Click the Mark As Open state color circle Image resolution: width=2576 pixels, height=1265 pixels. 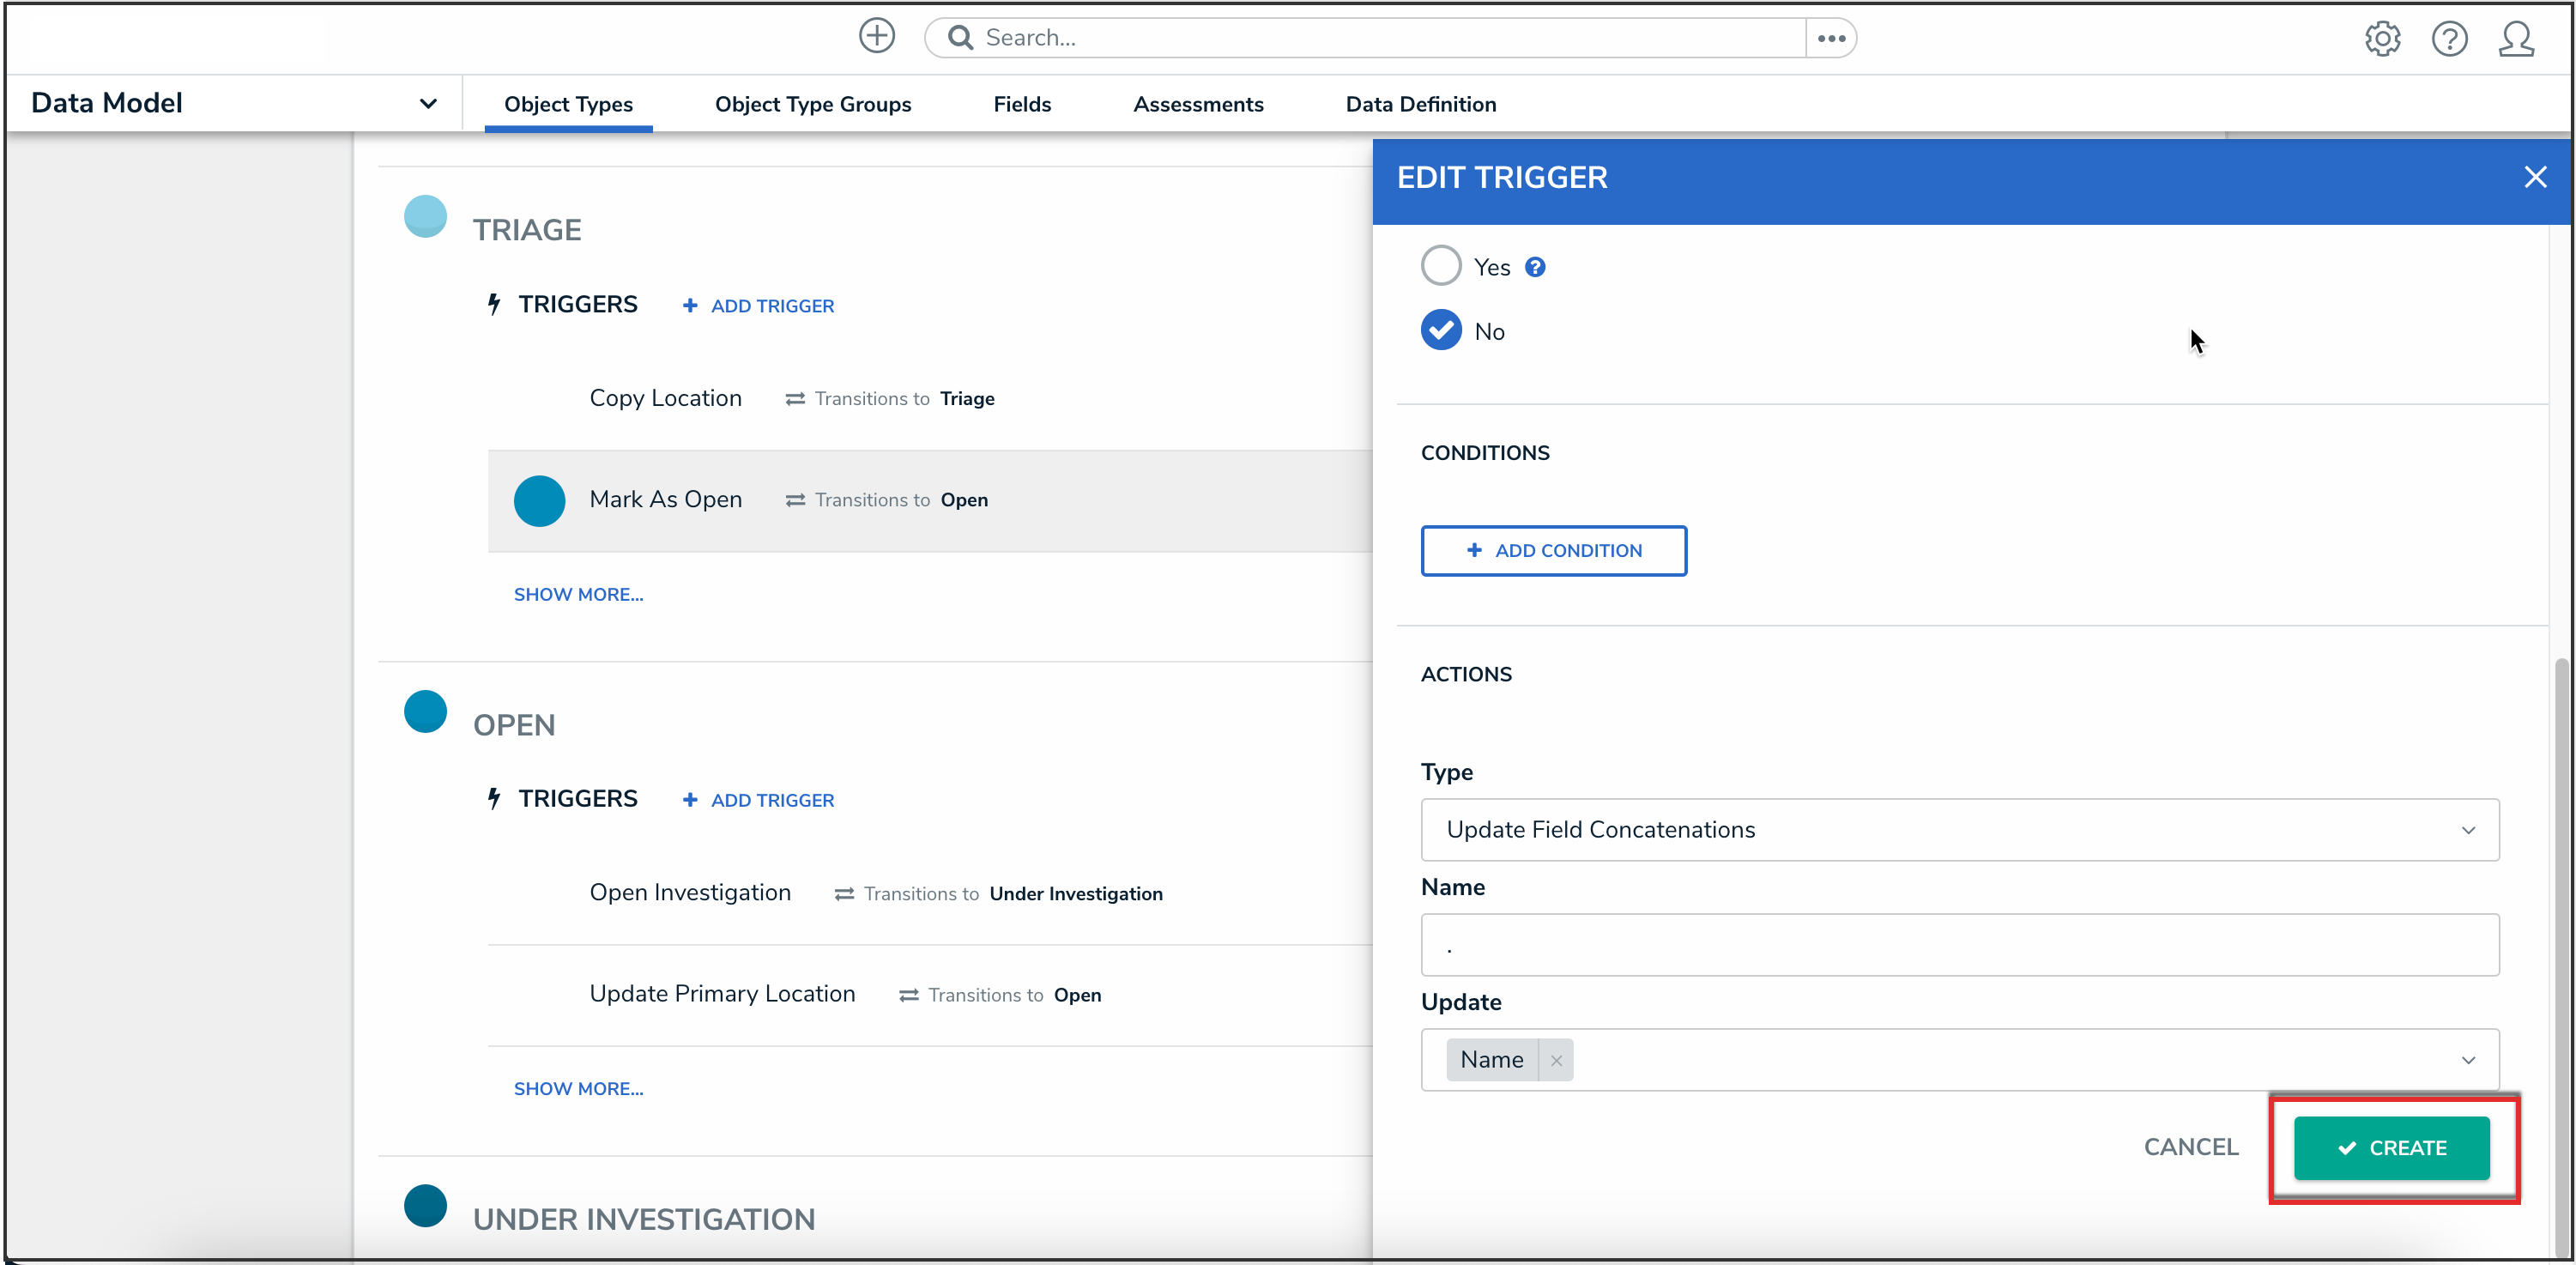(539, 500)
